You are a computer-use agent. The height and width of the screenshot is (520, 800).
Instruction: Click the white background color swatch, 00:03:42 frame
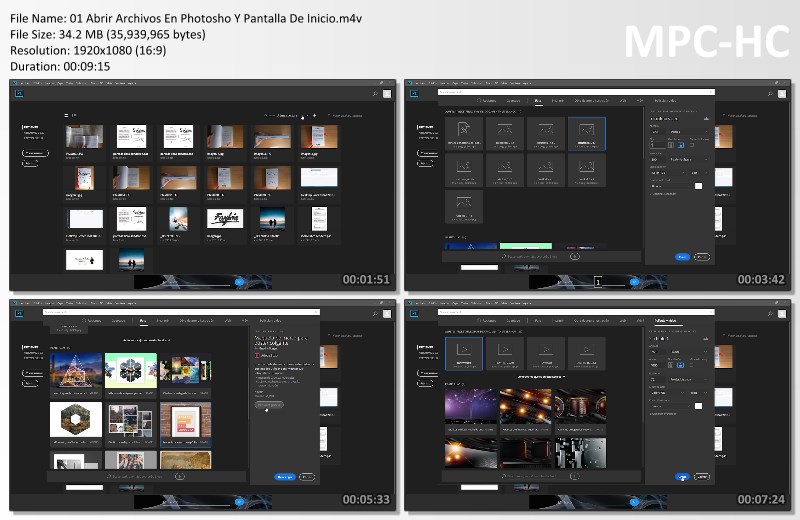[x=698, y=186]
